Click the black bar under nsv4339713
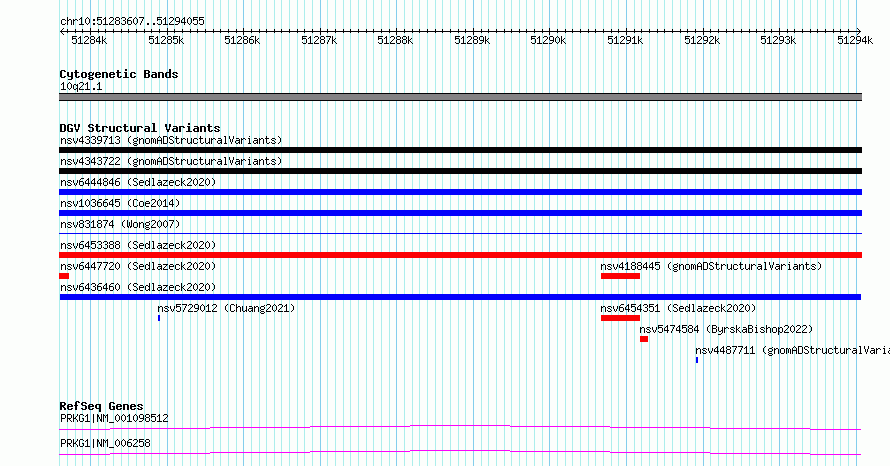890x466 pixels. pyautogui.click(x=460, y=150)
